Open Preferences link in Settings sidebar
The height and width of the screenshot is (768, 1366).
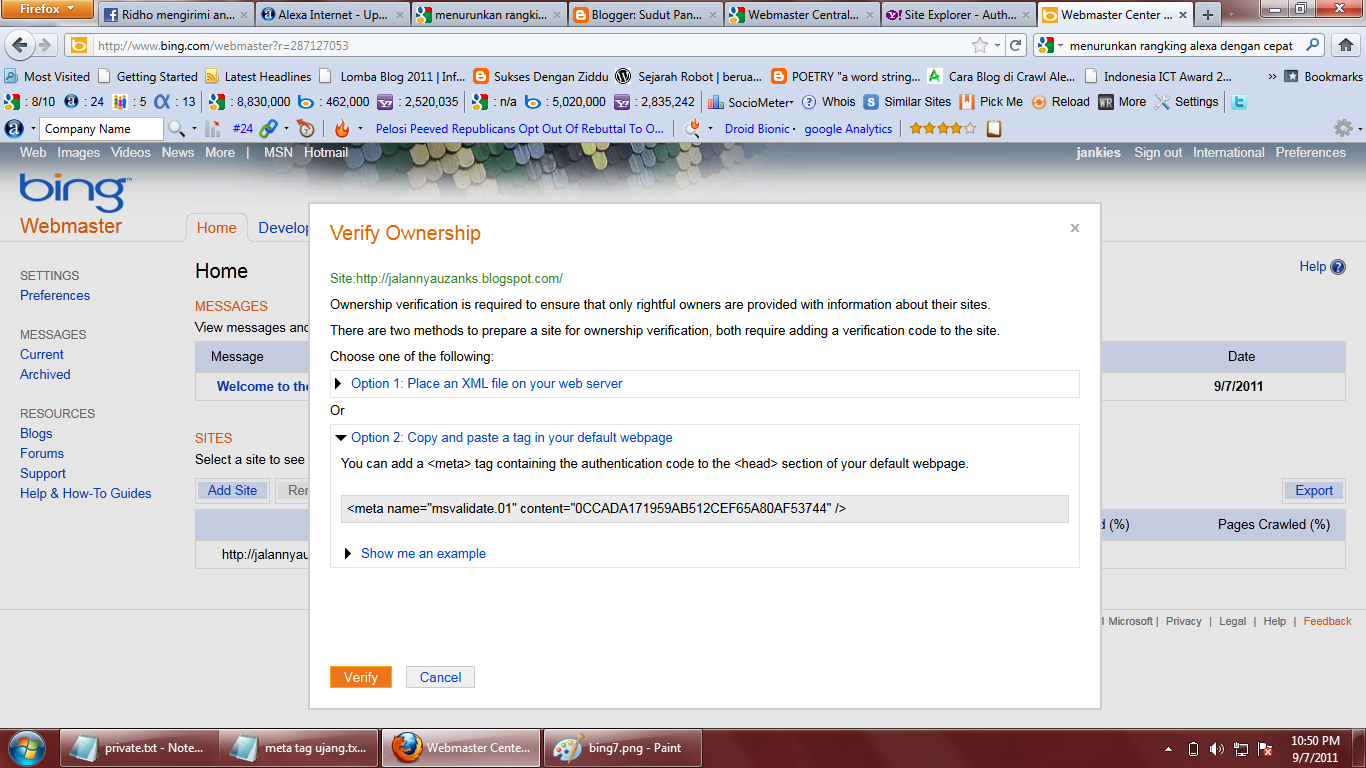tap(55, 296)
